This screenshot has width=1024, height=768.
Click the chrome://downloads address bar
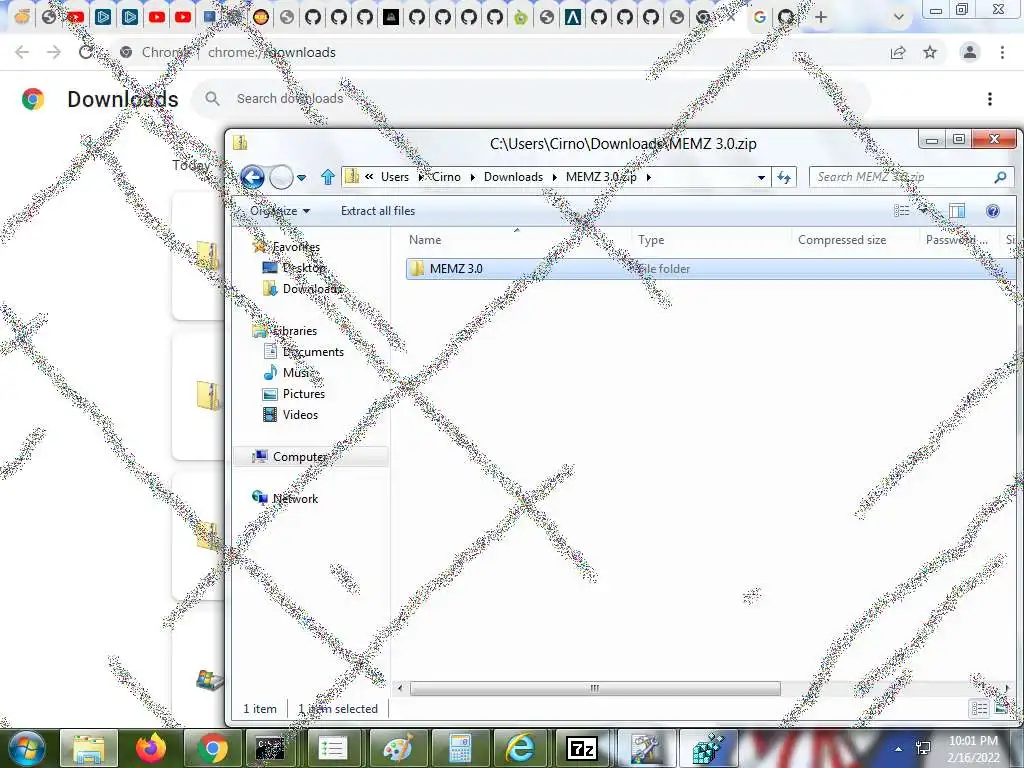496,52
